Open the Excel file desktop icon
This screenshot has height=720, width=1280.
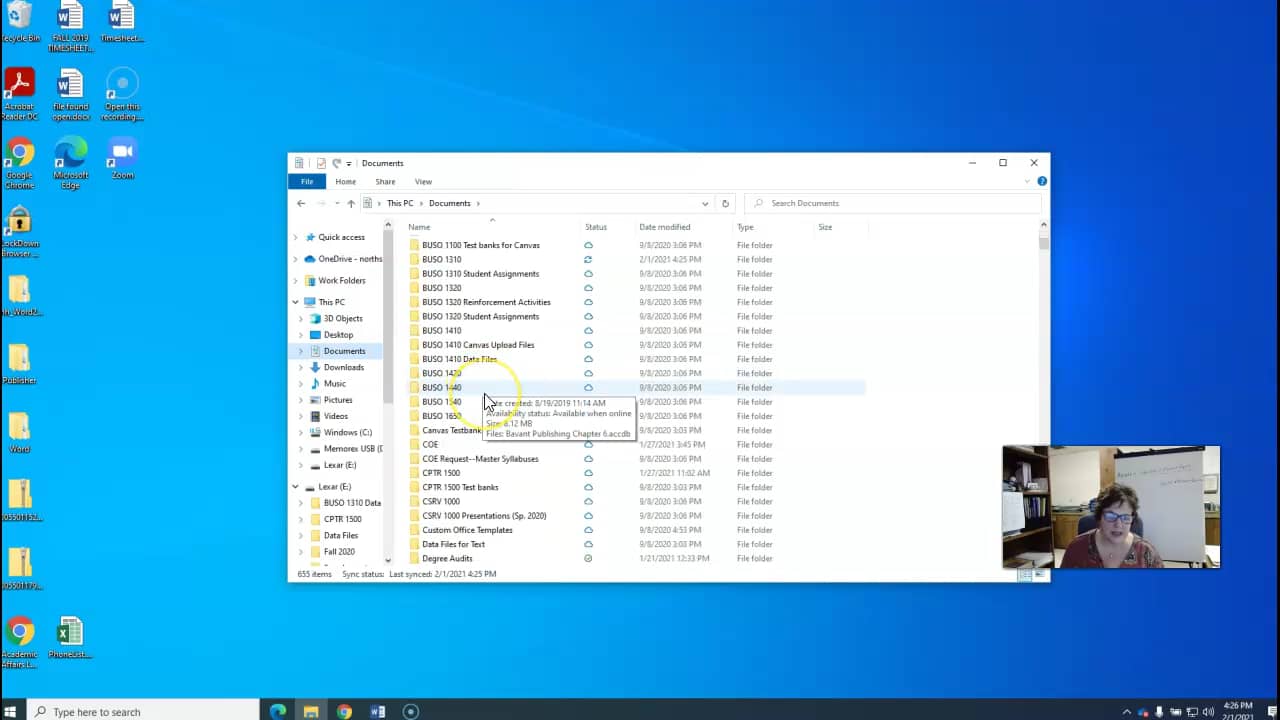69,638
